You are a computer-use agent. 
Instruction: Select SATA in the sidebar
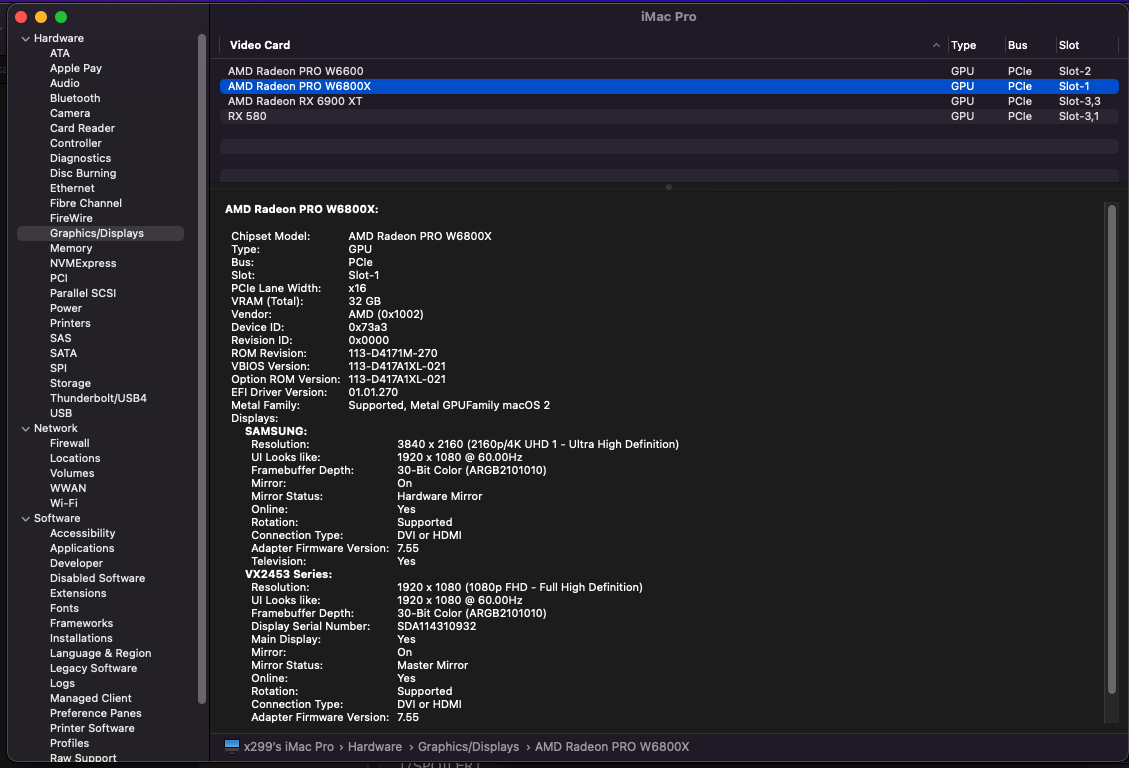coord(63,353)
